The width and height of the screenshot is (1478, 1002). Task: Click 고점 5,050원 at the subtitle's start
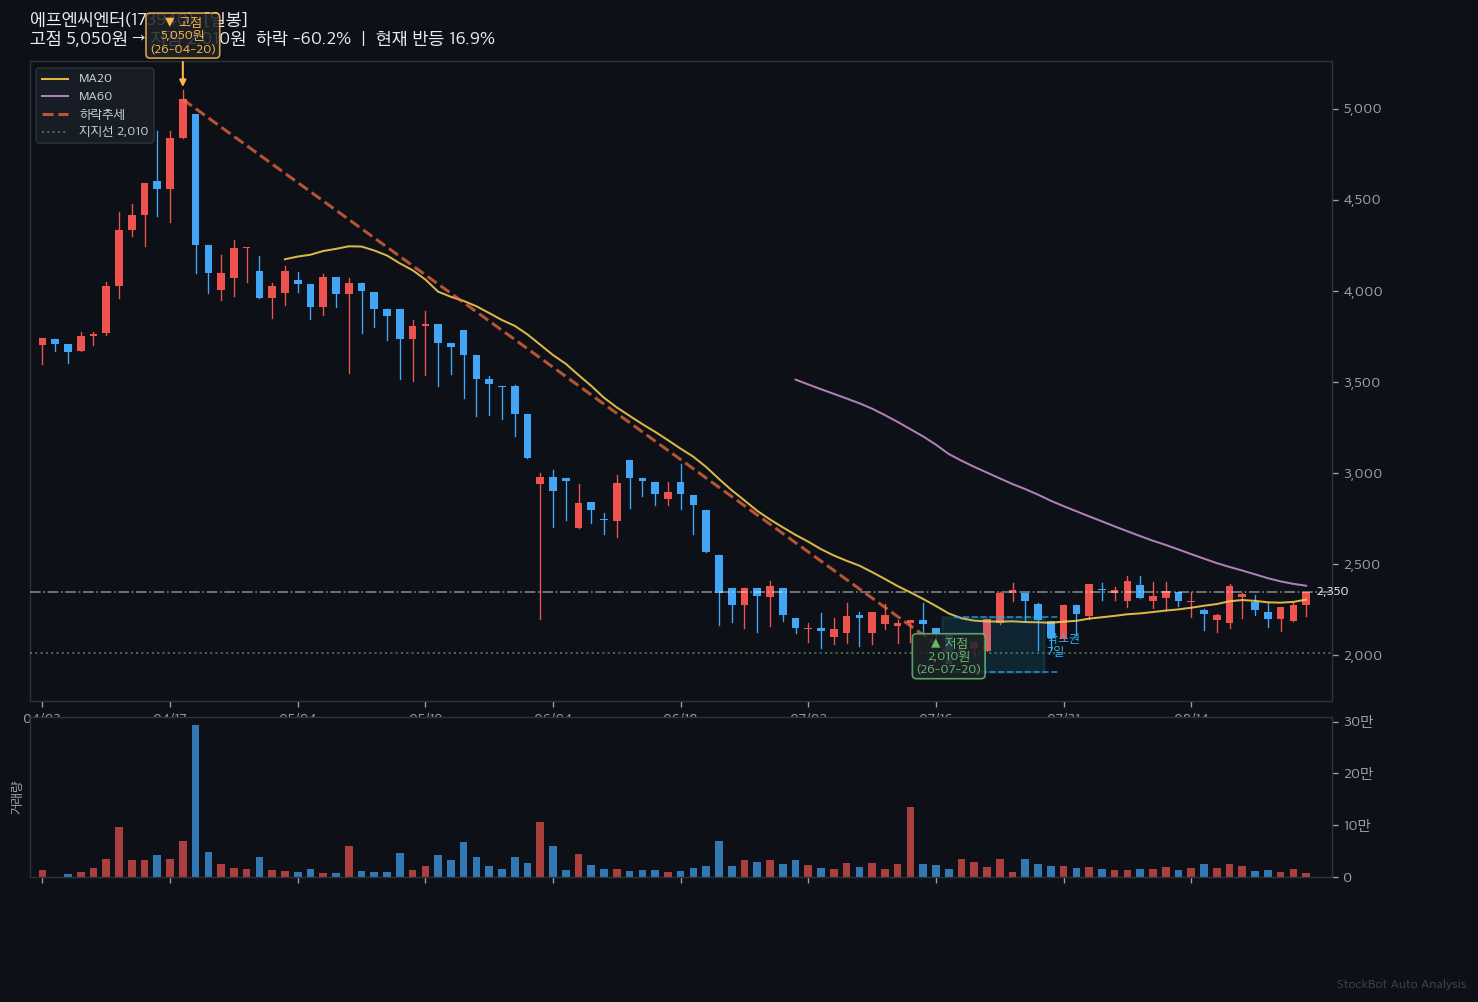79,38
